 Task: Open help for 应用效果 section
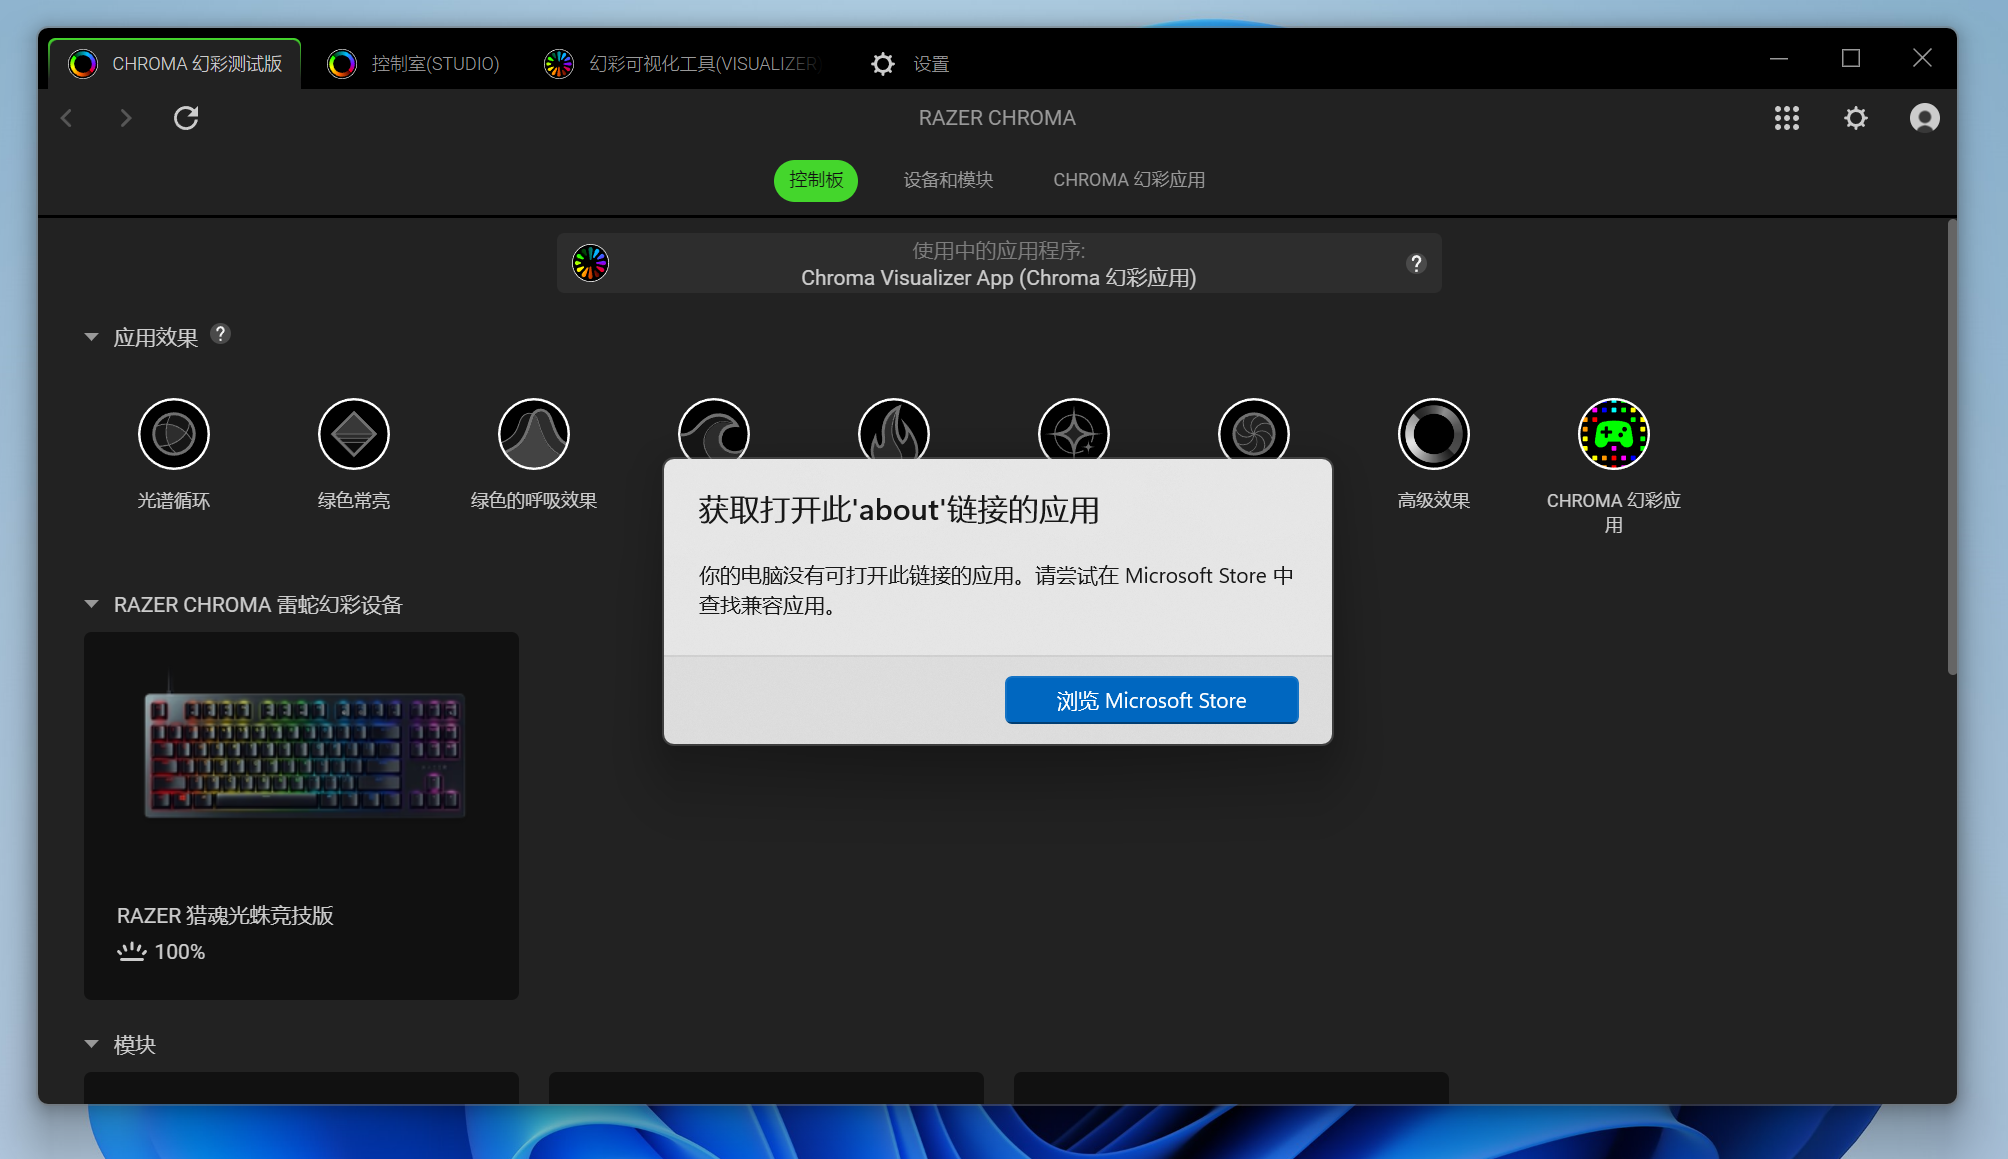click(x=220, y=334)
